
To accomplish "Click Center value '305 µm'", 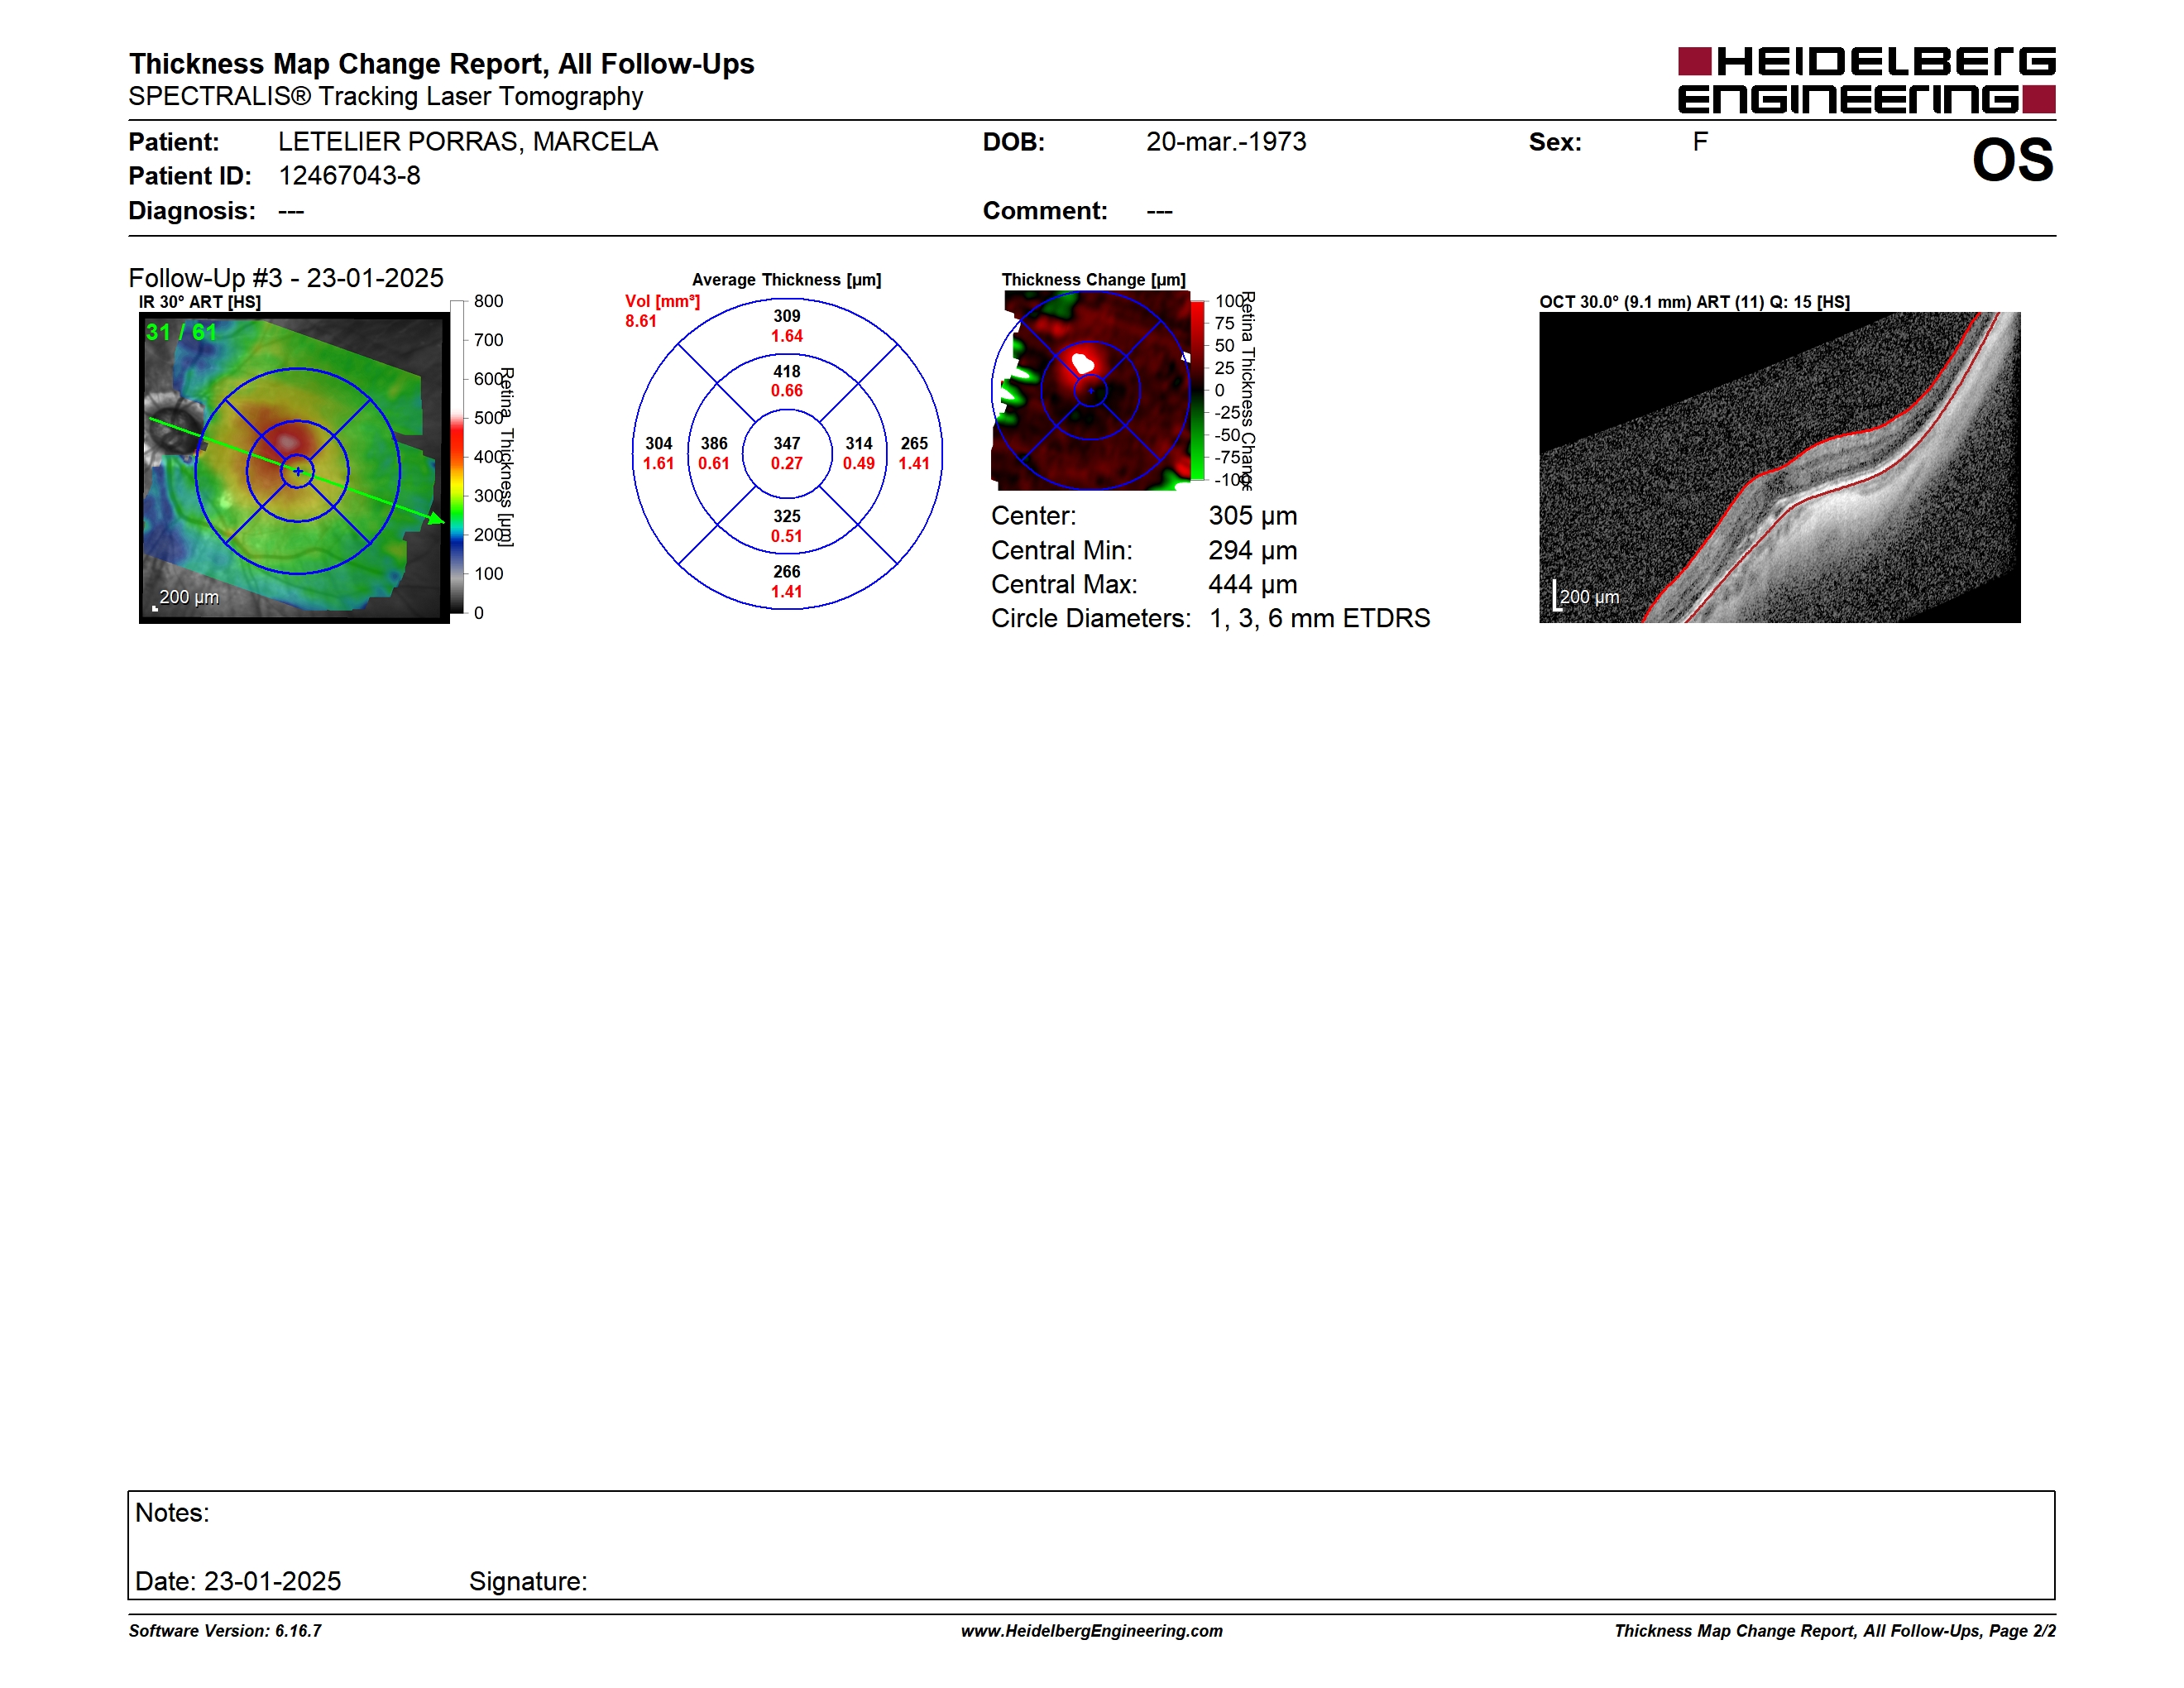I will click(1253, 516).
